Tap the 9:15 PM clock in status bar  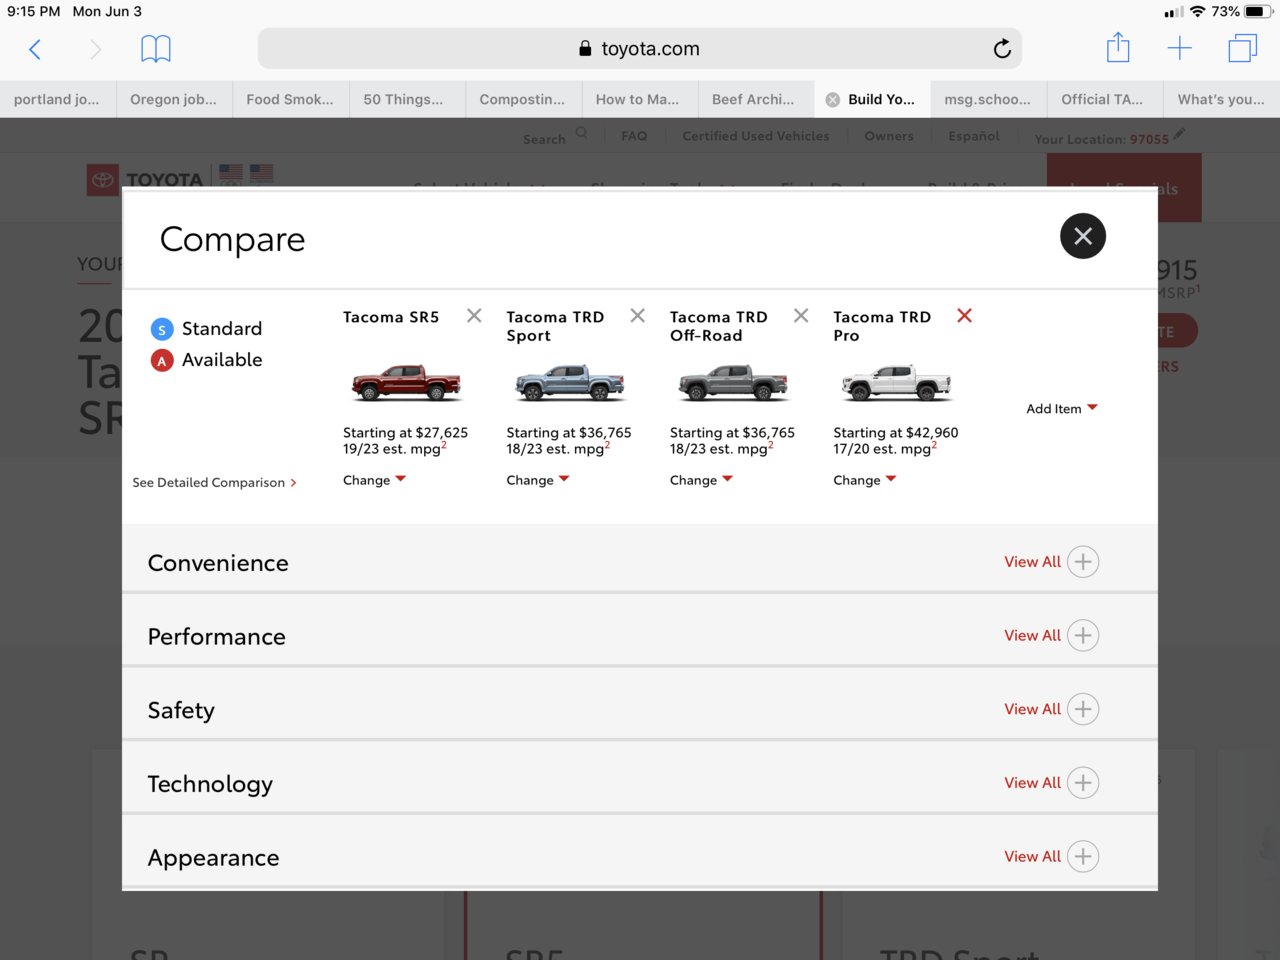(34, 12)
